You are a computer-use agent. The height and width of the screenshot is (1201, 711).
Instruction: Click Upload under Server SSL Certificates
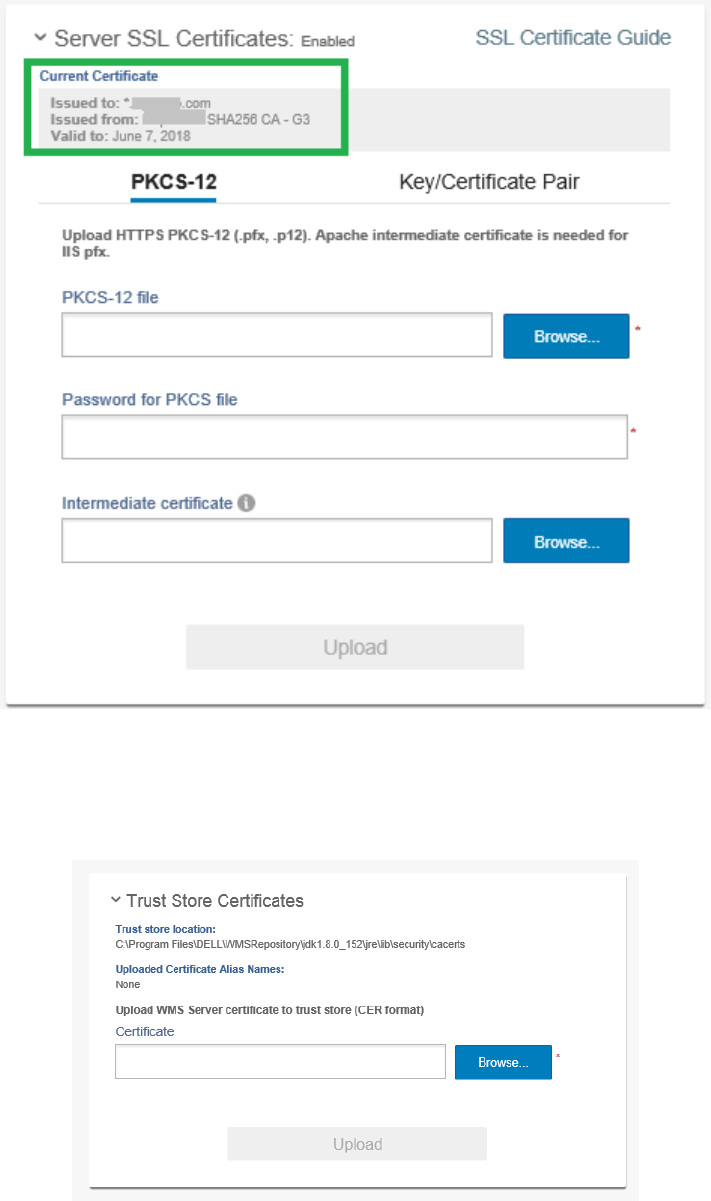(355, 647)
